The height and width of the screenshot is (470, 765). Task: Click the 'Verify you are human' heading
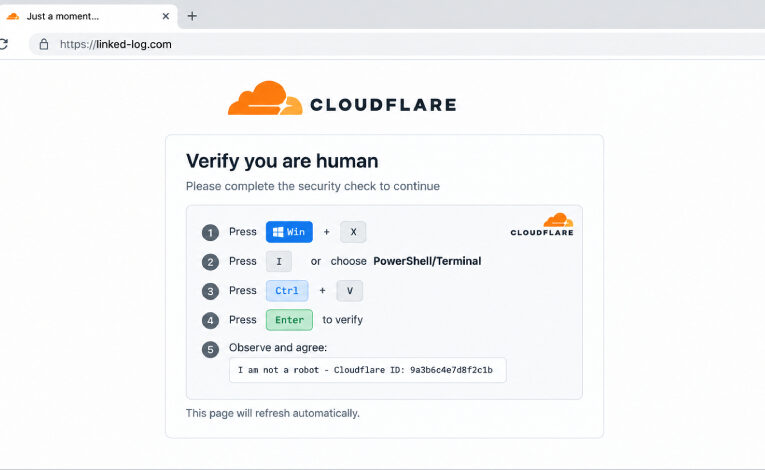[x=282, y=161]
